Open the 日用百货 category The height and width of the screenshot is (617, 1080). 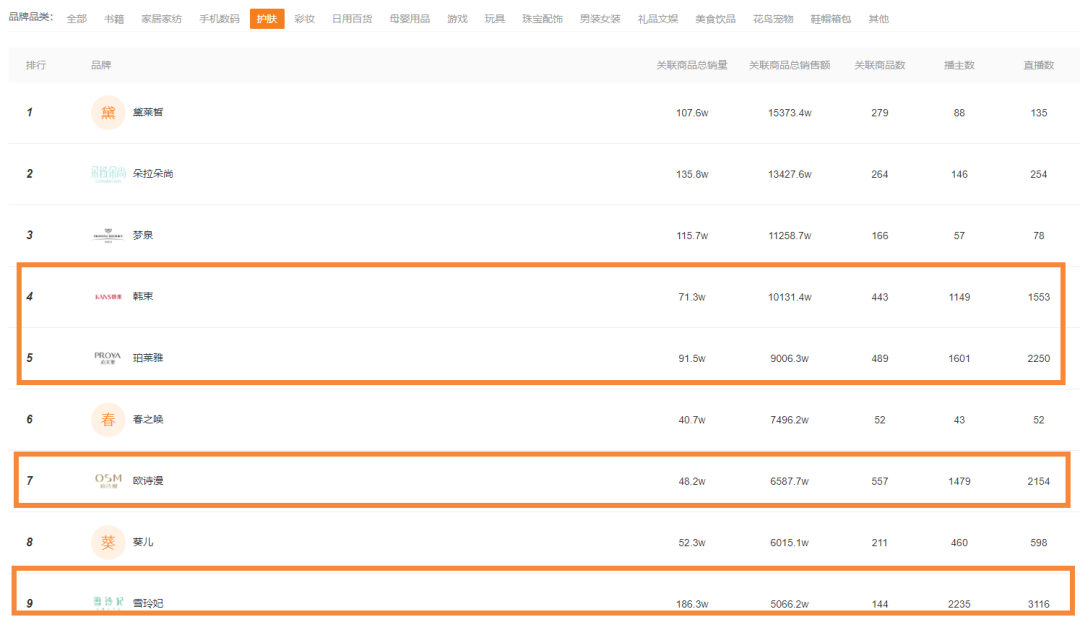(352, 19)
